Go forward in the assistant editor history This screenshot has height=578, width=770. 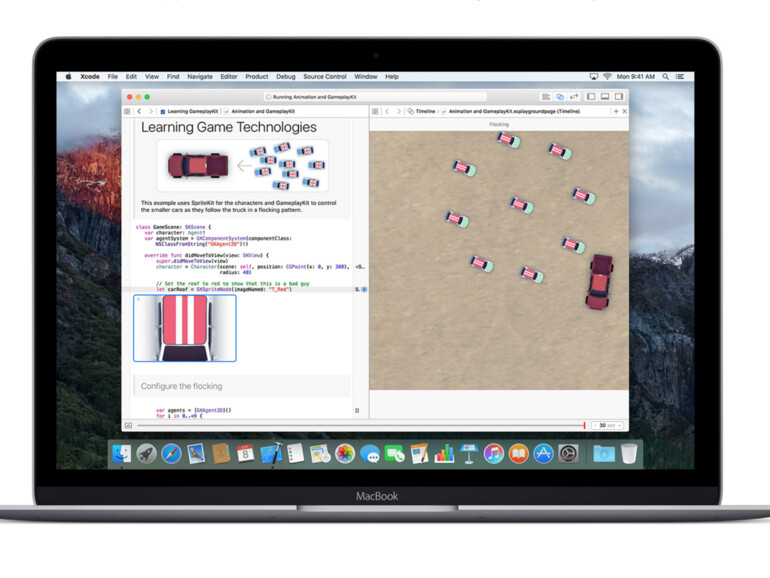tap(399, 111)
